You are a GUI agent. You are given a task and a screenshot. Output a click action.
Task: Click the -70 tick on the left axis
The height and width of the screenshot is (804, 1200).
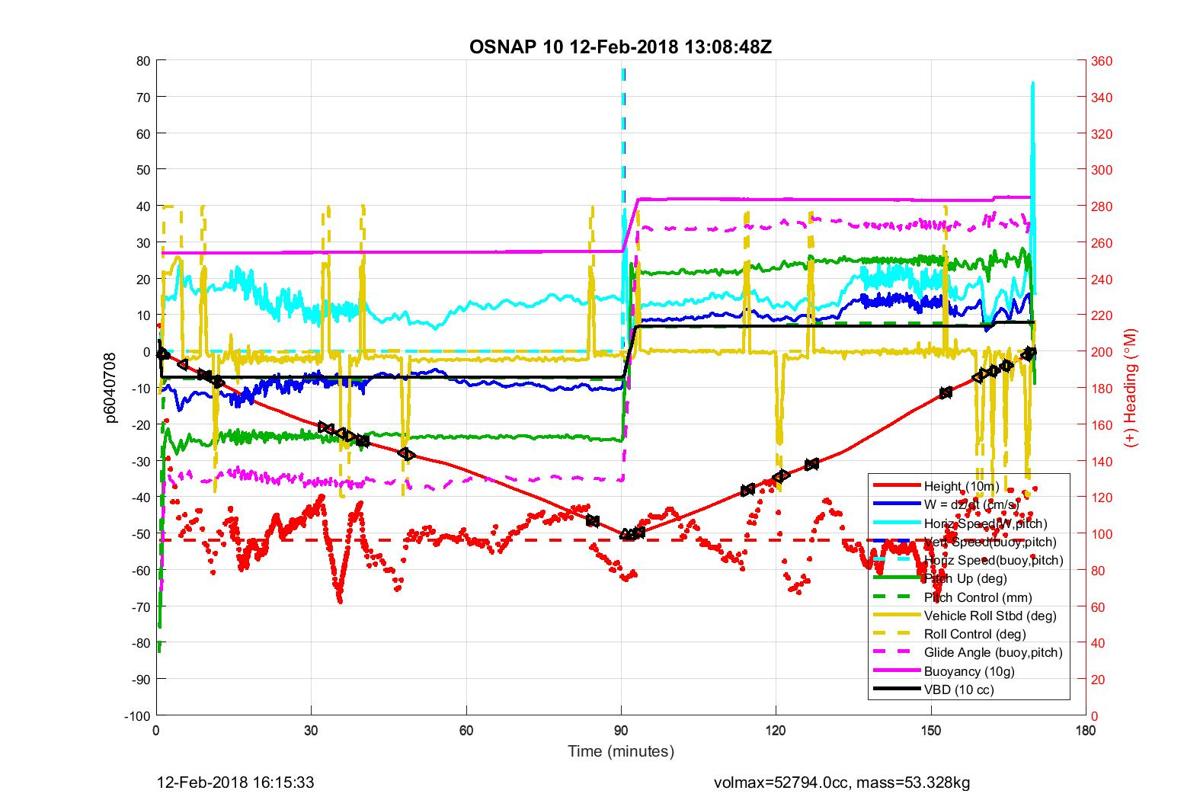[x=141, y=607]
